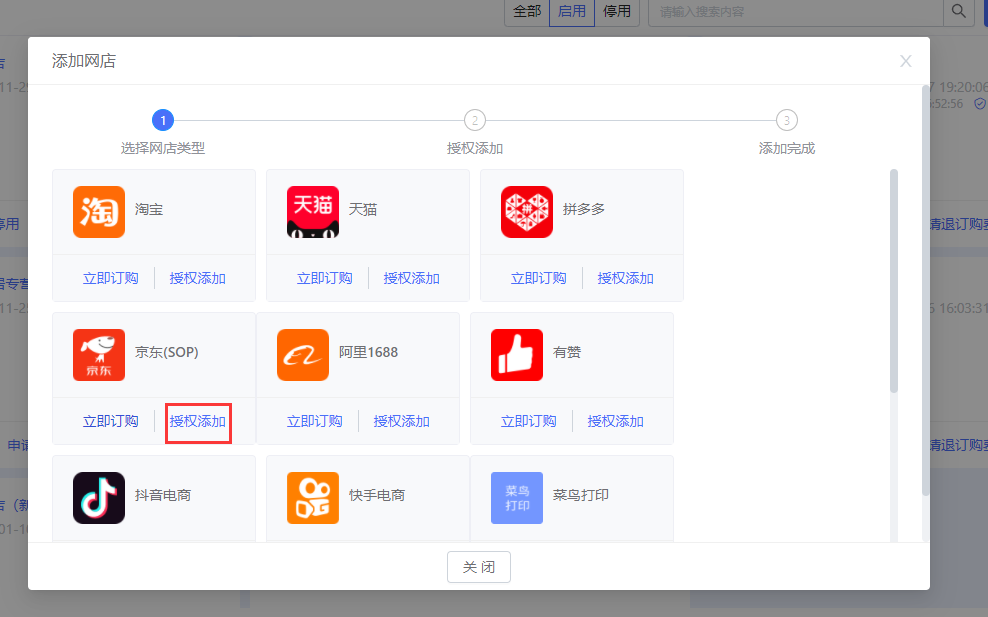Click 立即订购 under 京东(SOP)
The image size is (988, 617).
(111, 421)
